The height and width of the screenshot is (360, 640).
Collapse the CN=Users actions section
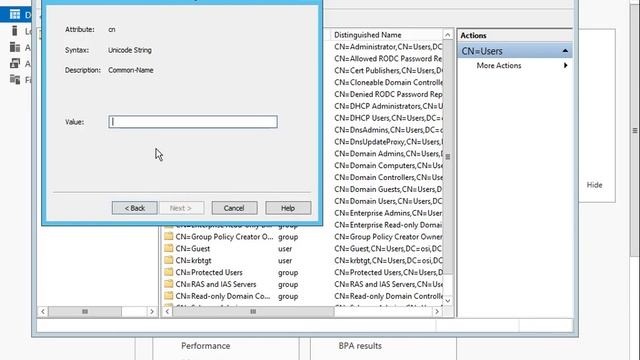[565, 51]
